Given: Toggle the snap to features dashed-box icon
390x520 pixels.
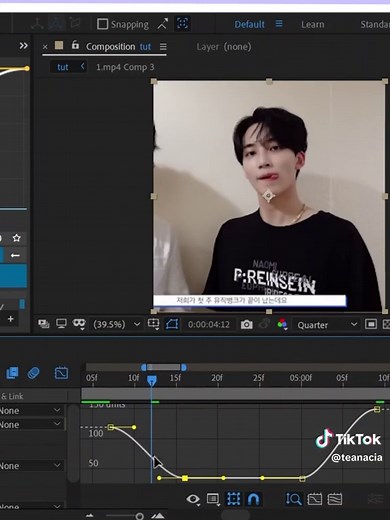Looking at the screenshot, I should 182,24.
